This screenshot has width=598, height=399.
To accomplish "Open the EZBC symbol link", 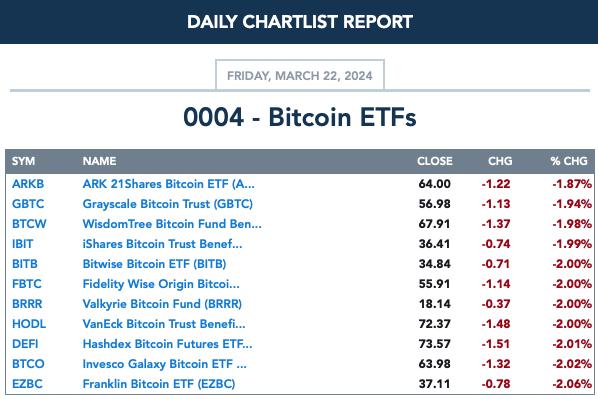I will (27, 384).
